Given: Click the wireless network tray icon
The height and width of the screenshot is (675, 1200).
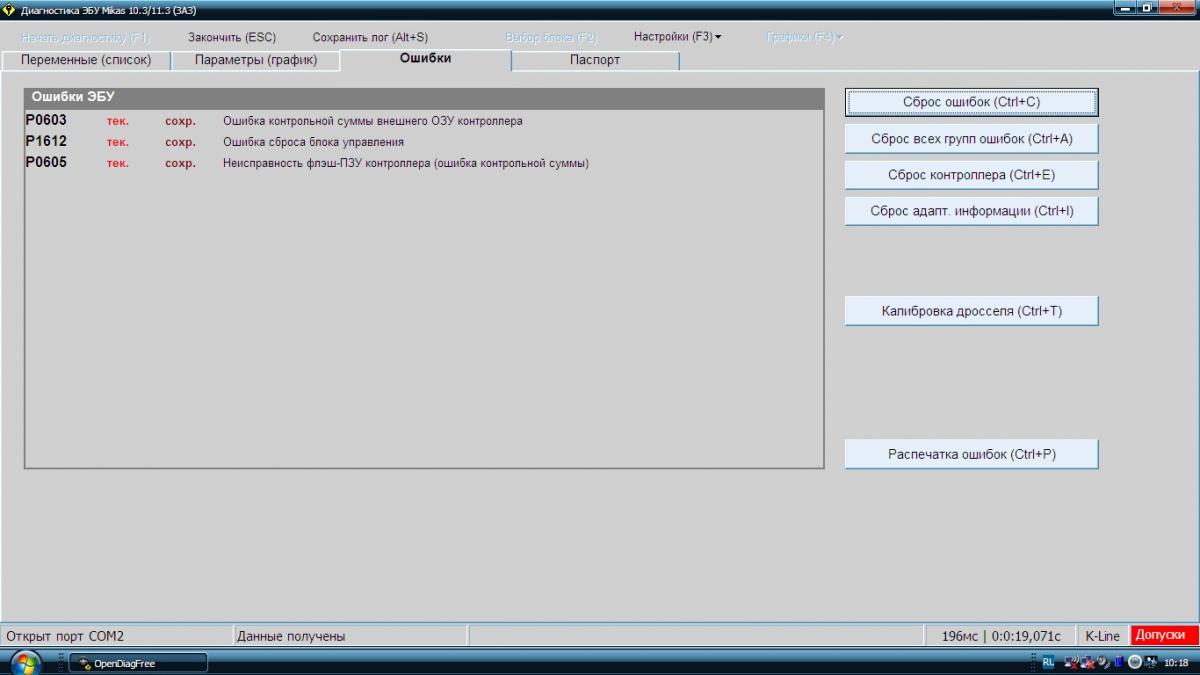Looking at the screenshot, I should (1071, 662).
